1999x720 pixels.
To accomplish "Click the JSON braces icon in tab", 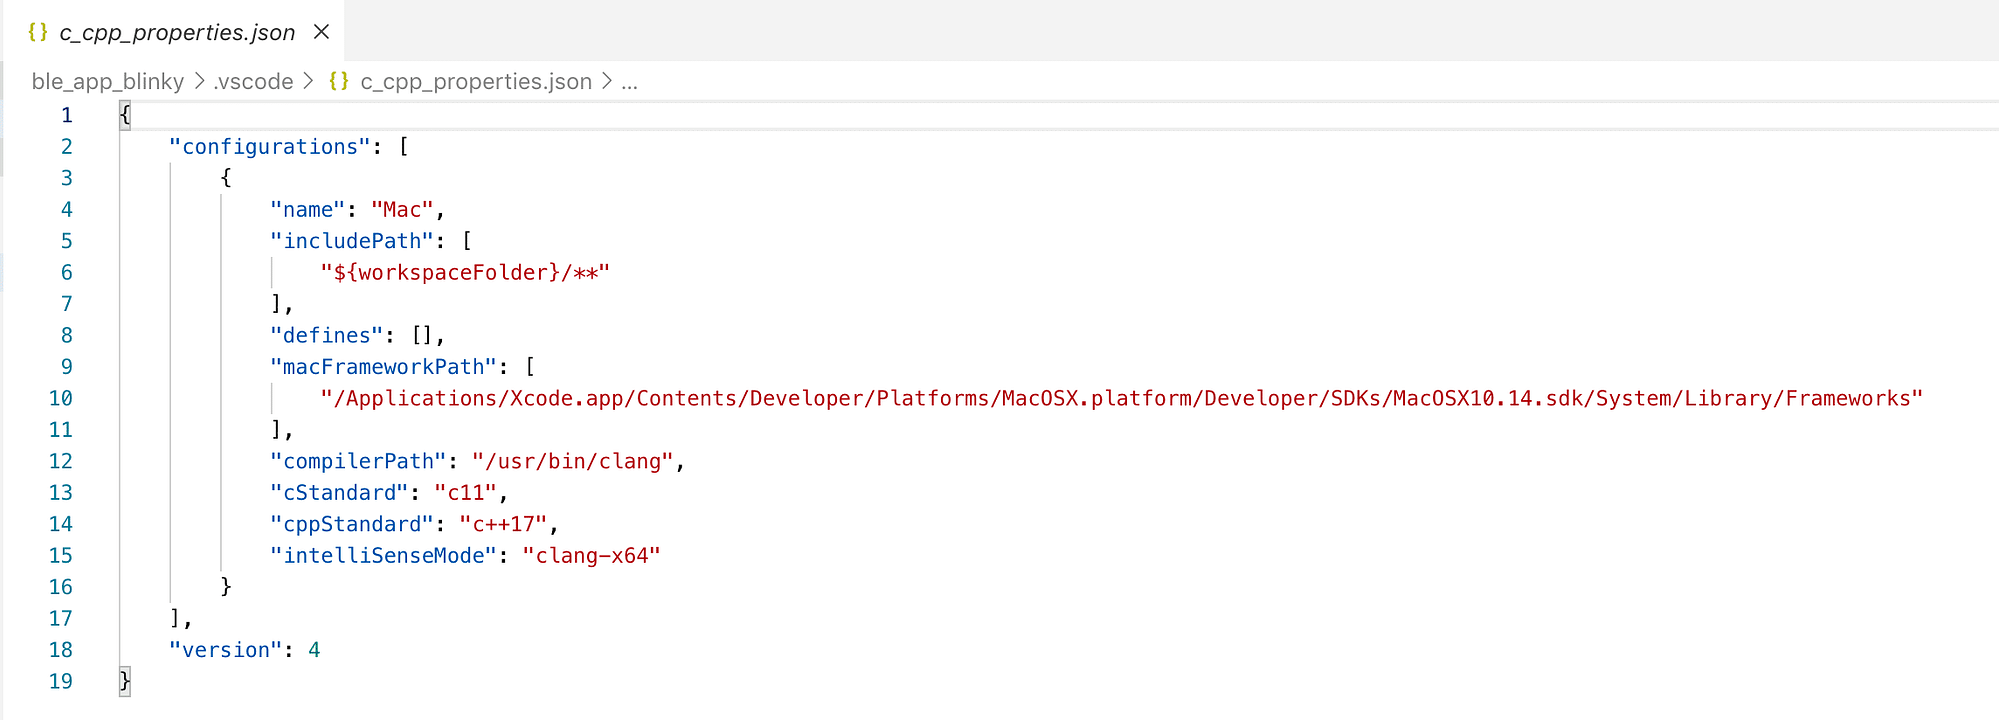I will pos(38,32).
